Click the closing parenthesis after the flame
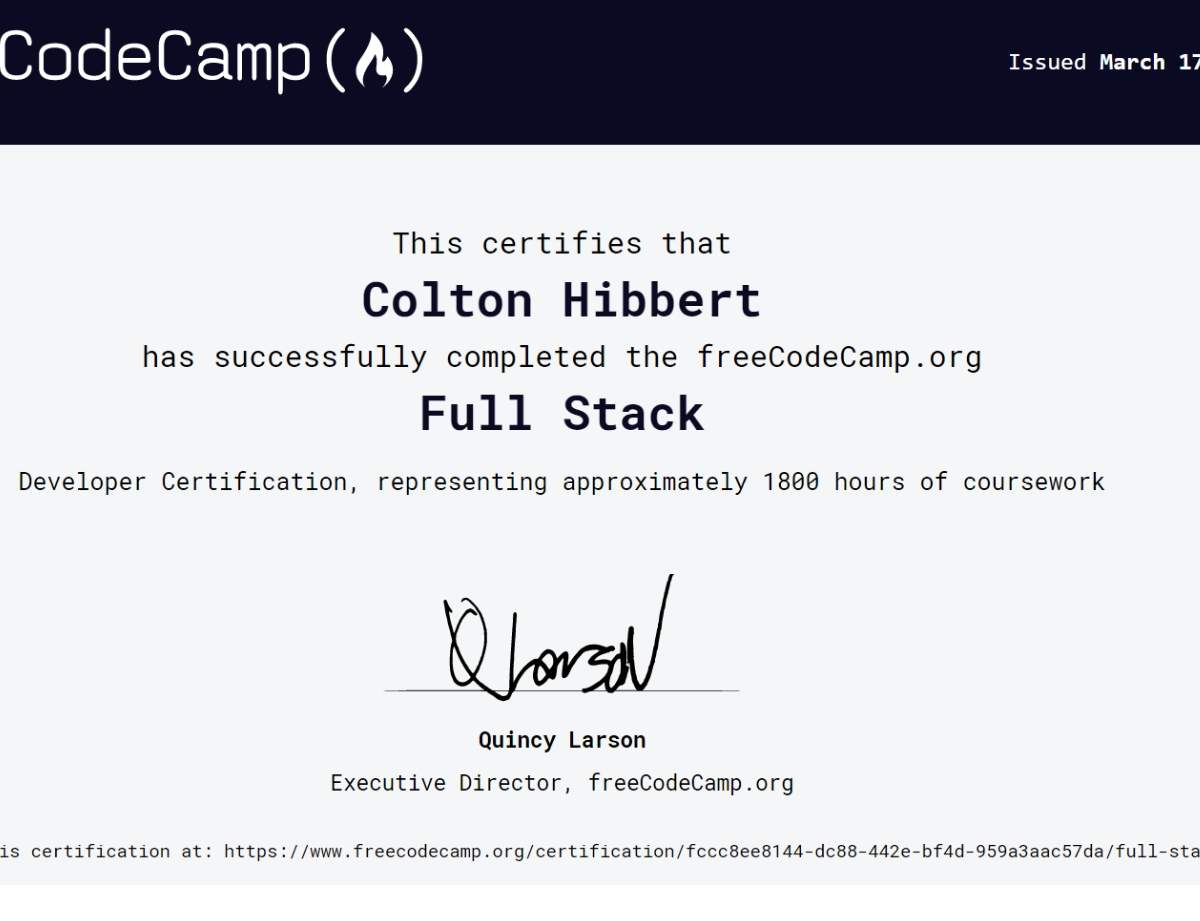1200x921 pixels. coord(413,62)
